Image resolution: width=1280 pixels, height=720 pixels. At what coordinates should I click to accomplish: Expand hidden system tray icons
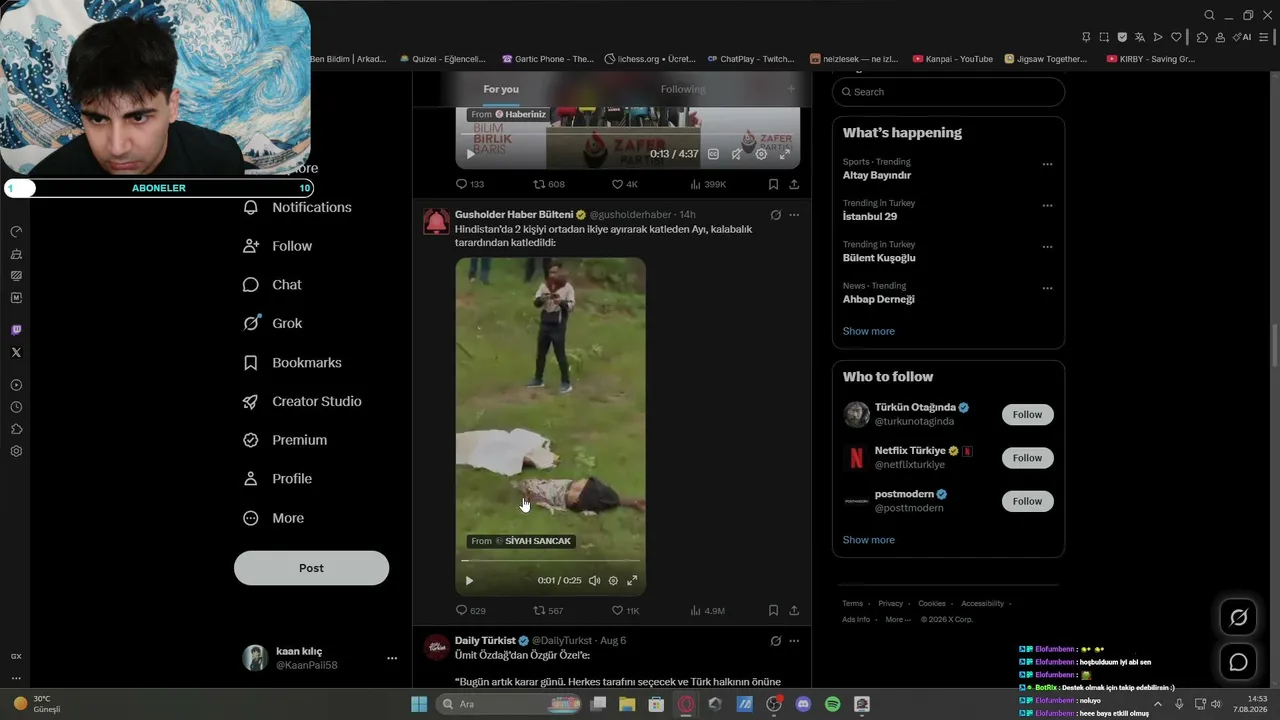(1157, 704)
